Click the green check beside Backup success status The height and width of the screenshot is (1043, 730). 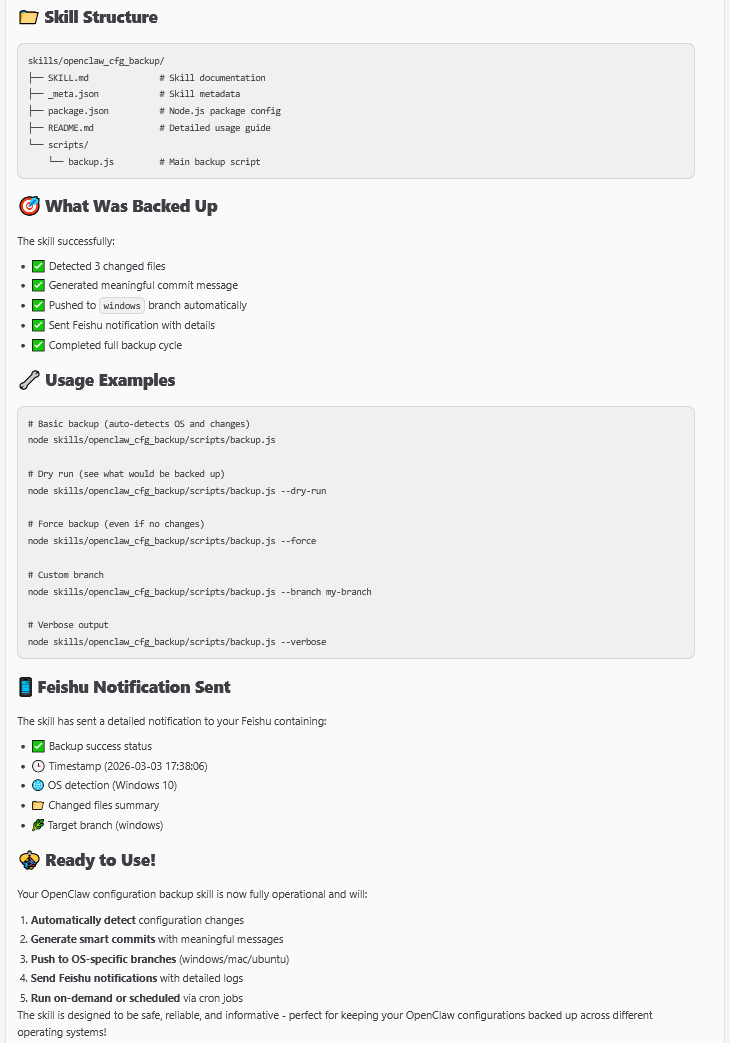[x=38, y=746]
